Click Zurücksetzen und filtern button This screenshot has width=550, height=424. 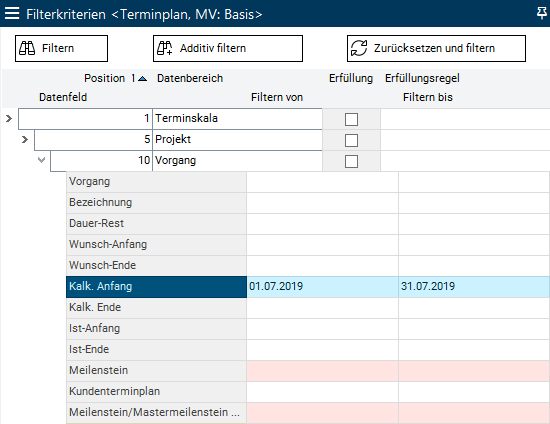click(436, 48)
